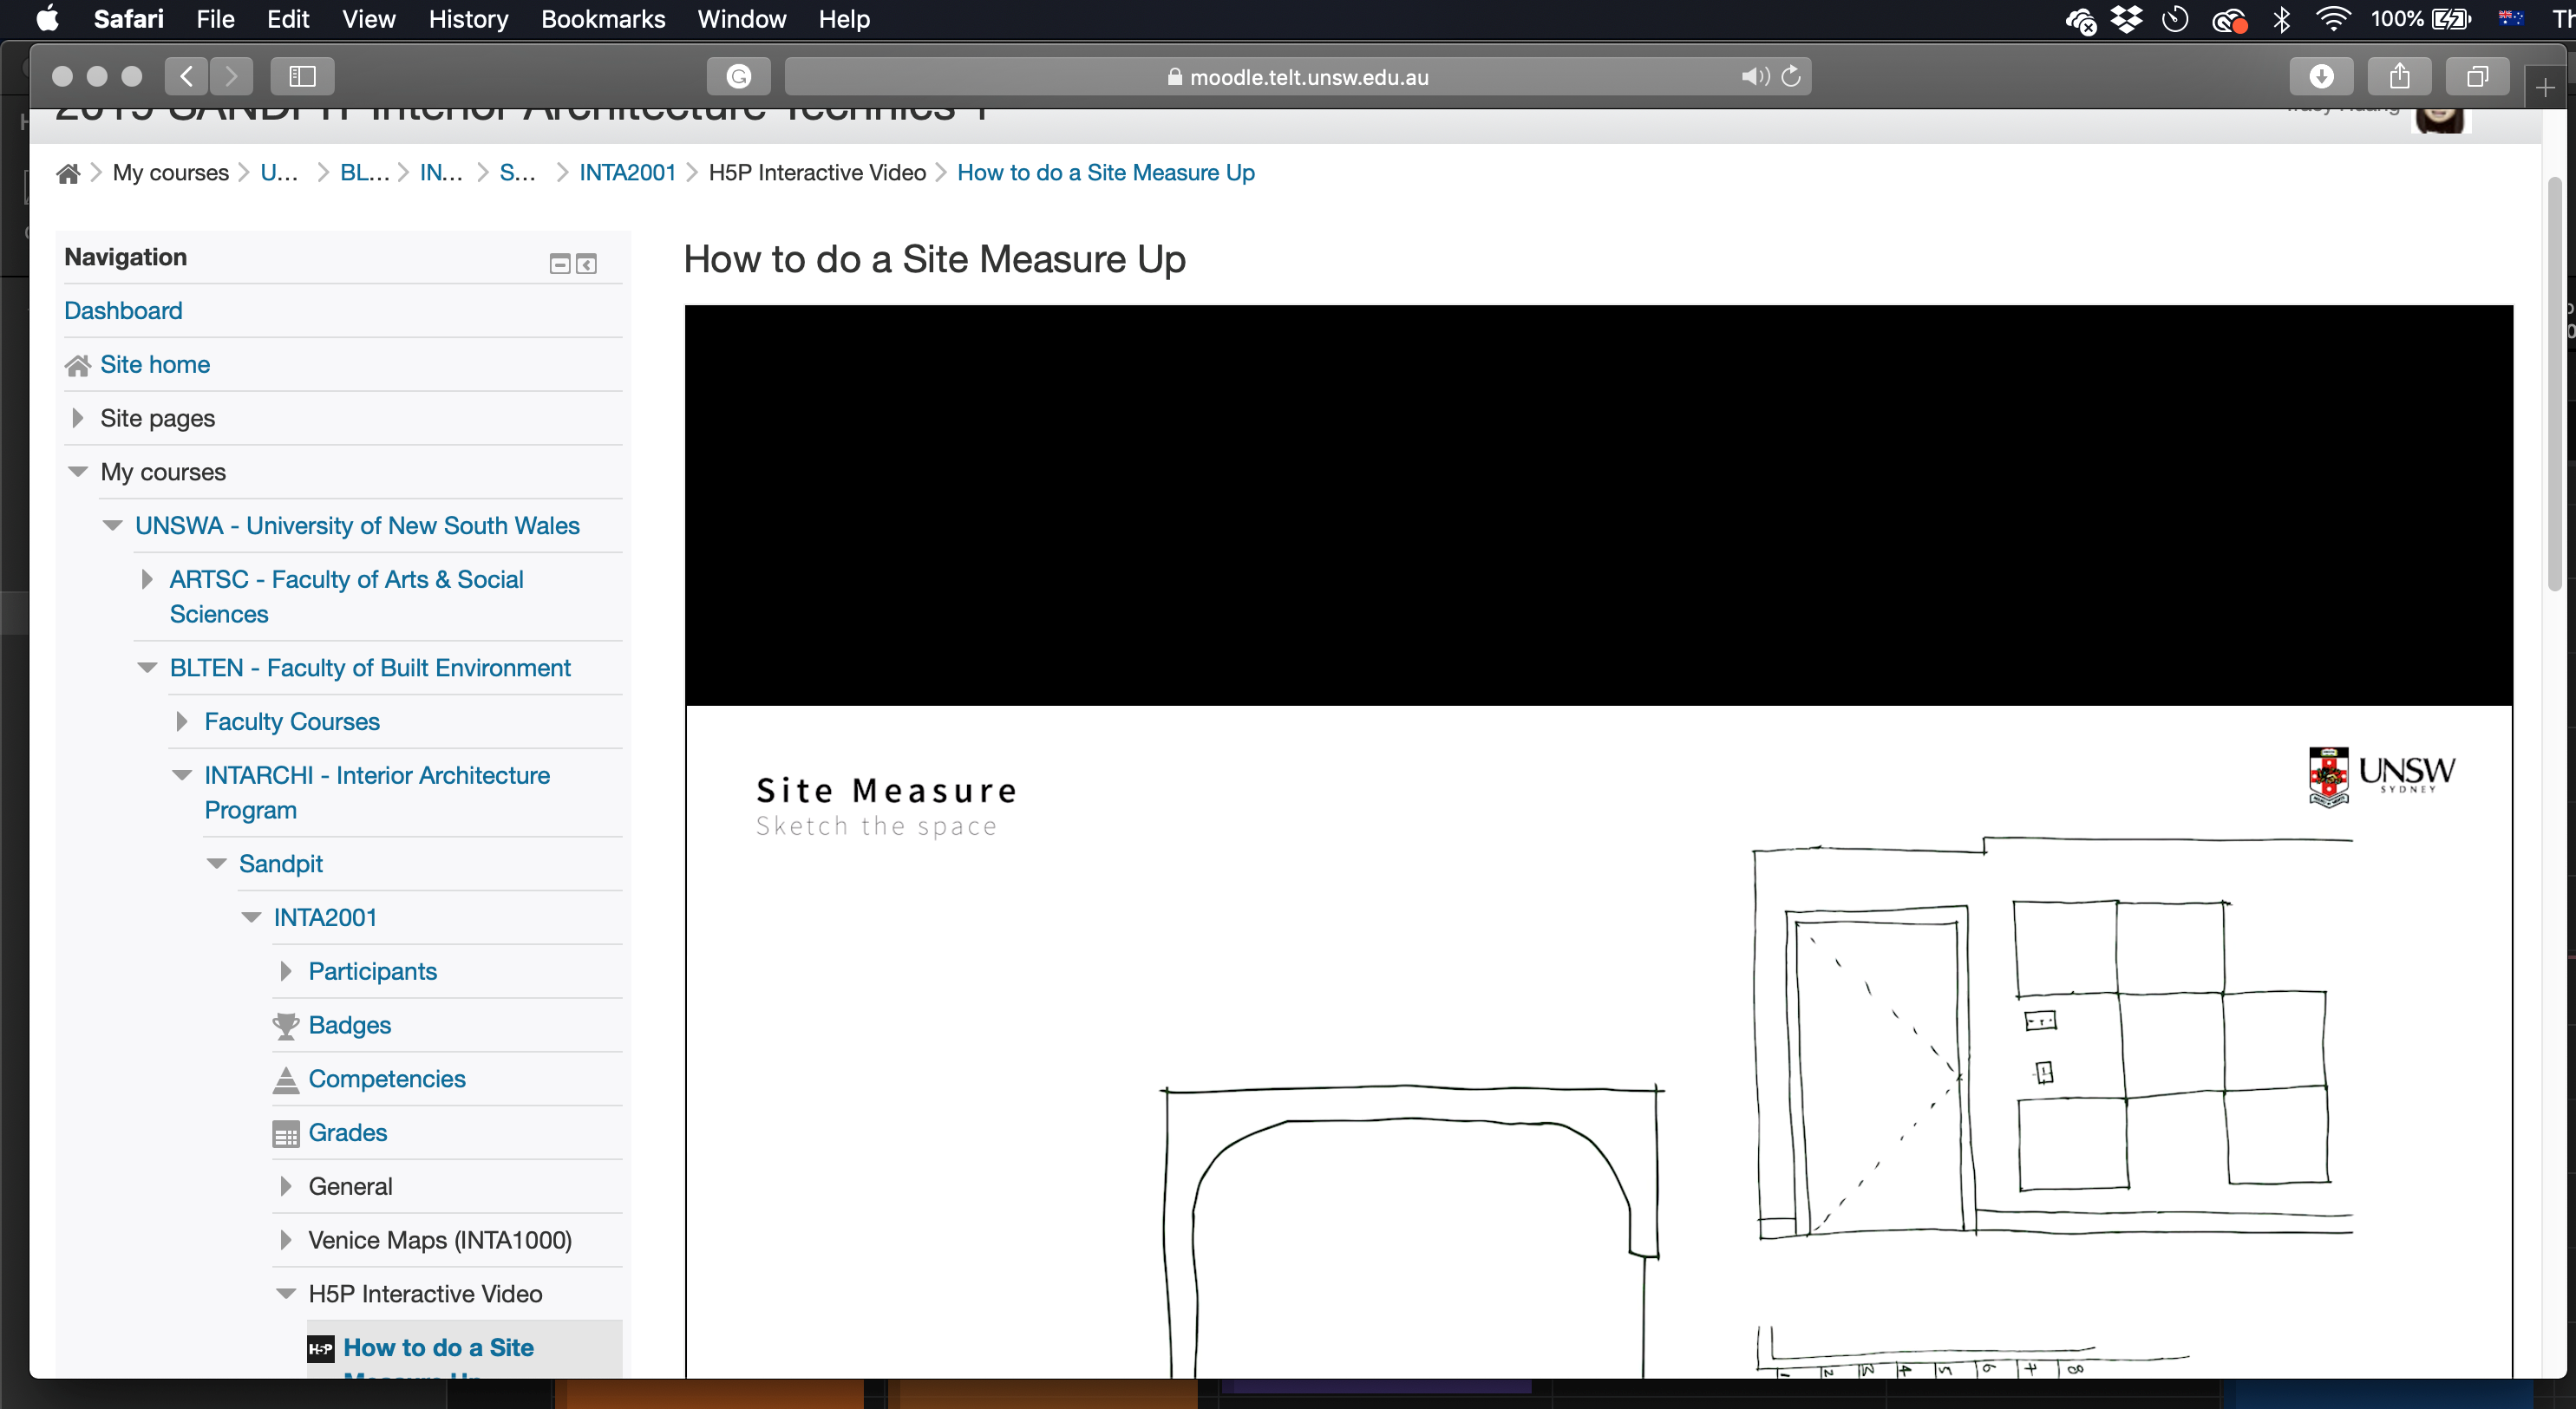Hide the Navigation block with collapse icon
Viewport: 2576px width, 1409px height.
tap(560, 264)
